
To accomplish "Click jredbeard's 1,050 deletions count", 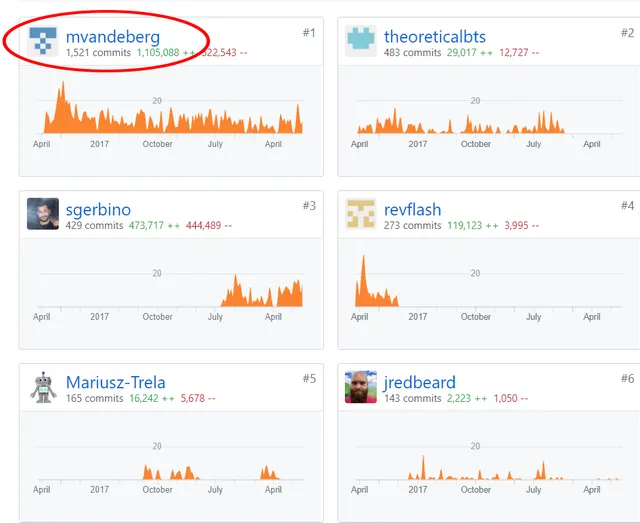I will coord(511,398).
